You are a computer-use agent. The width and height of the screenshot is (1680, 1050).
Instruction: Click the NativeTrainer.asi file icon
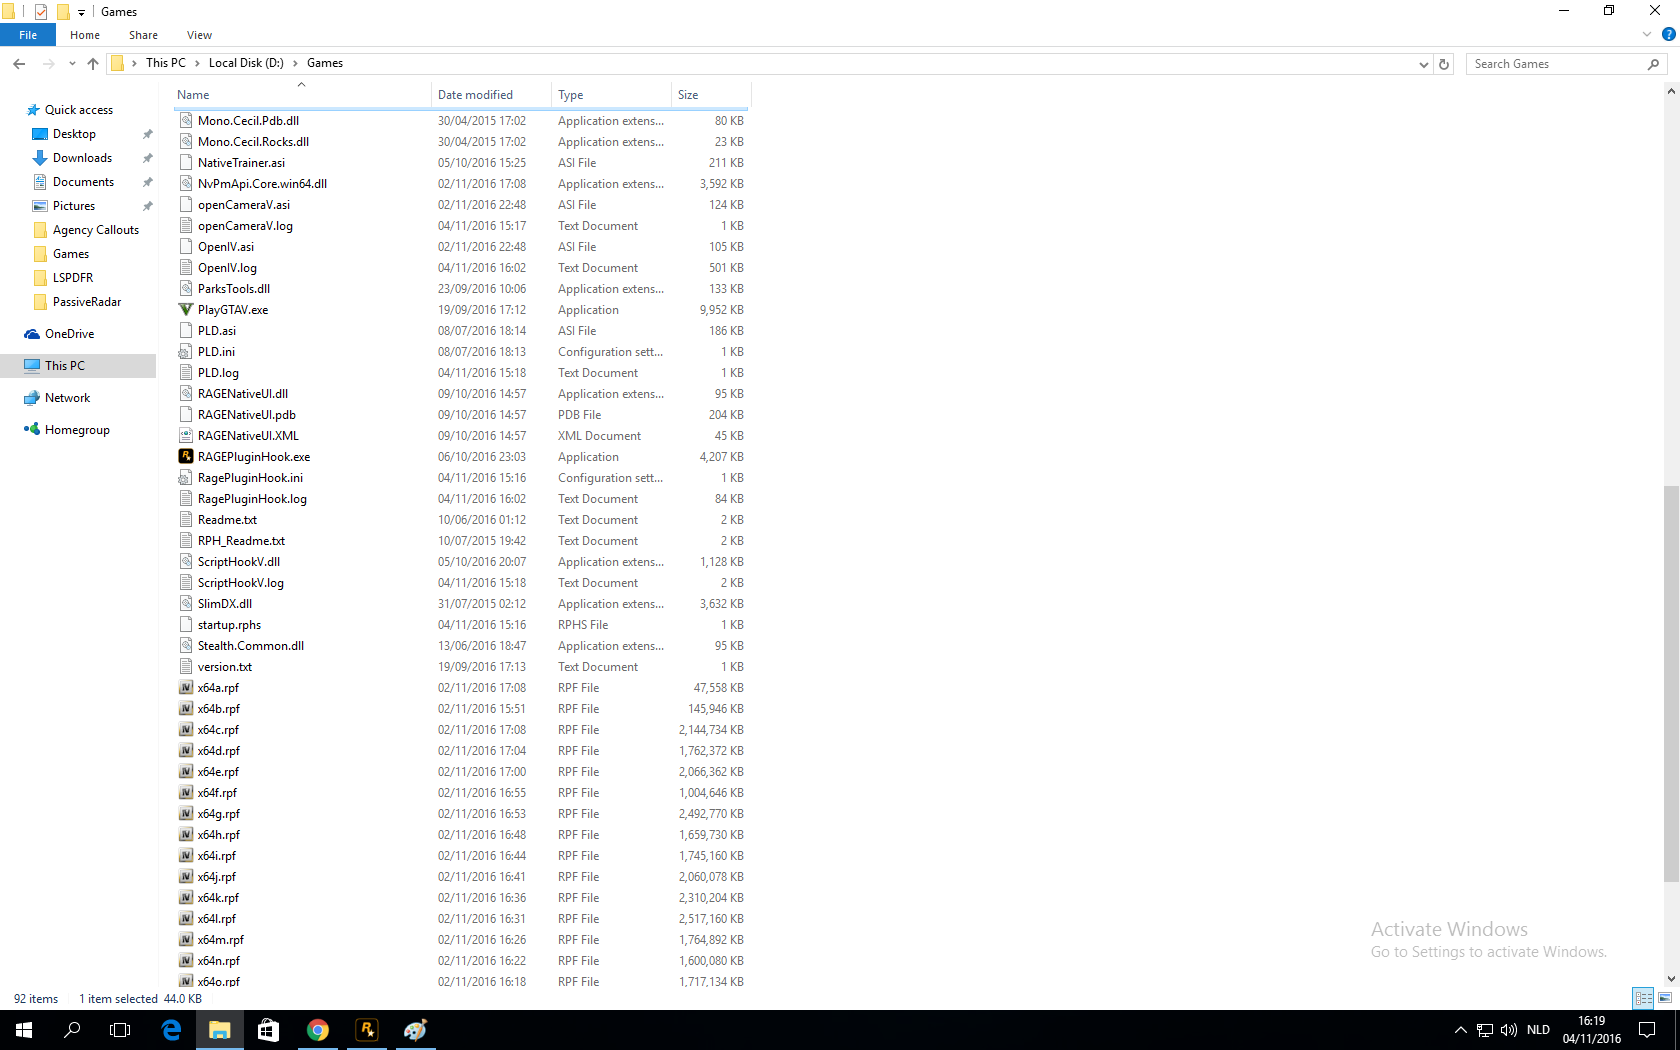(x=185, y=163)
